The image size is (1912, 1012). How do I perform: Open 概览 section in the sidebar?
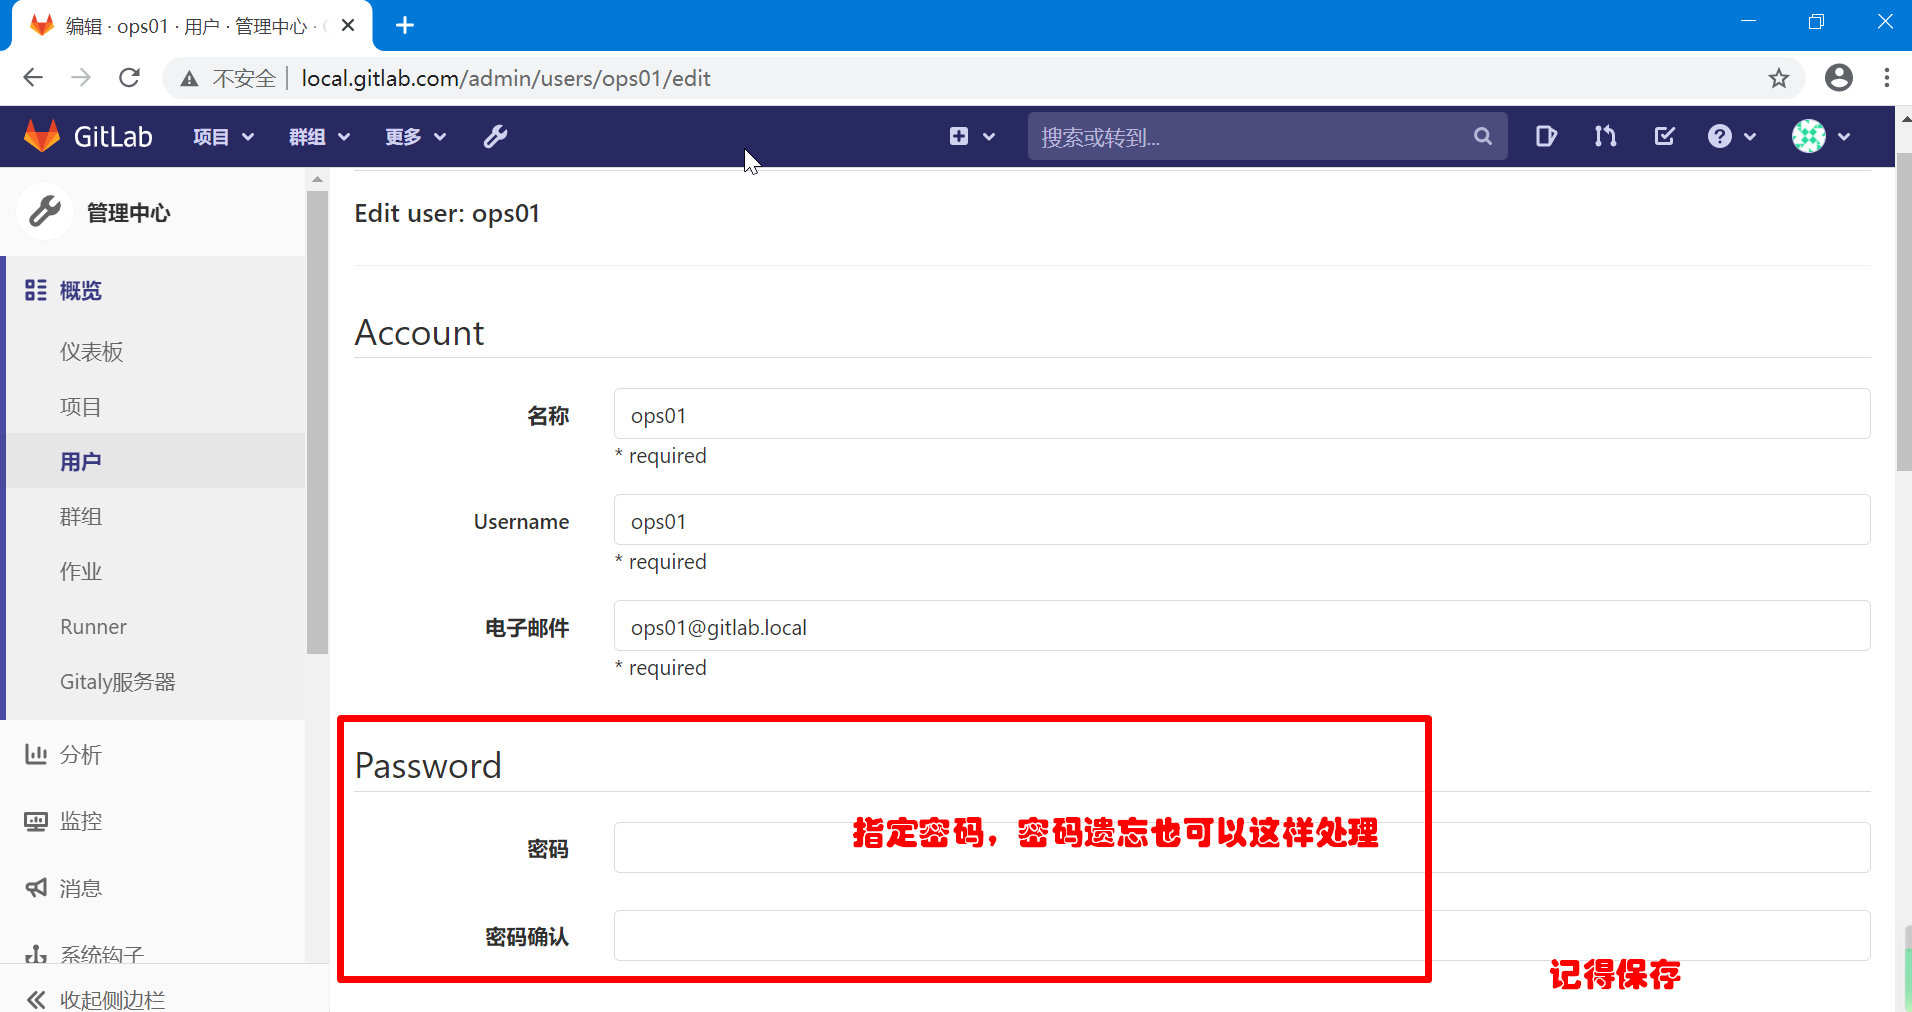point(80,291)
